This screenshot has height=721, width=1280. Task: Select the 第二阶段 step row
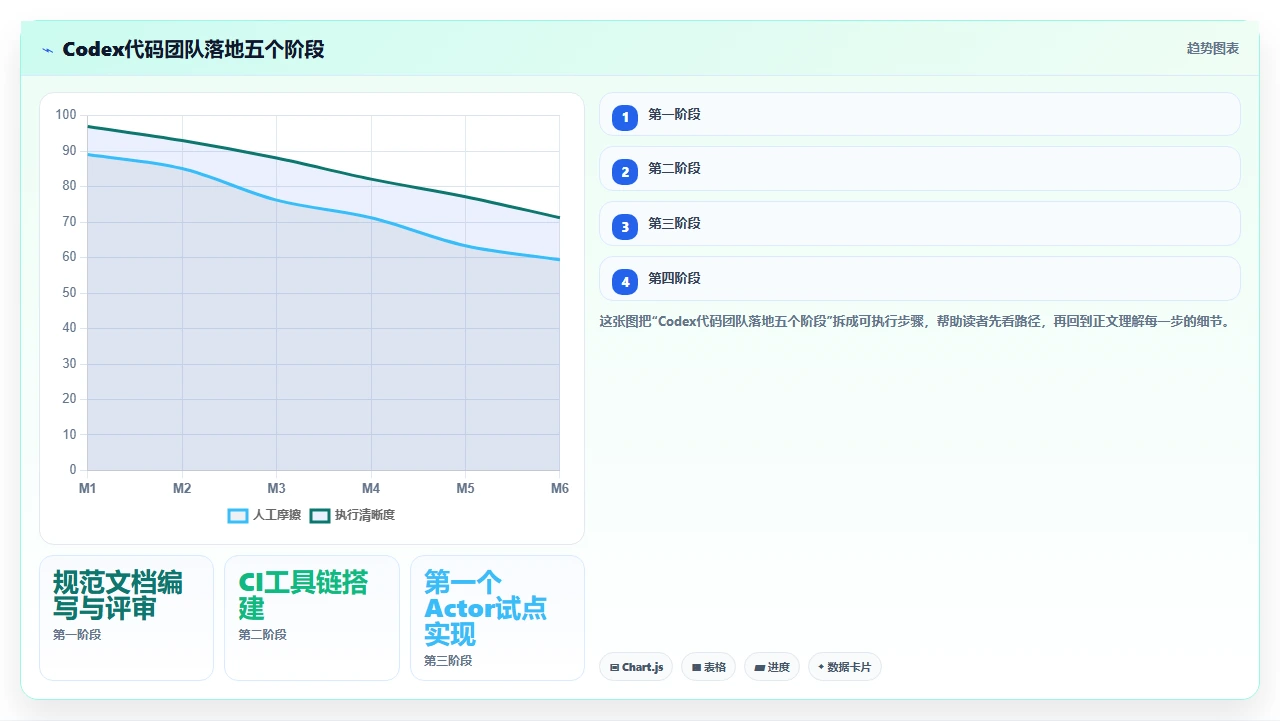[x=919, y=169]
